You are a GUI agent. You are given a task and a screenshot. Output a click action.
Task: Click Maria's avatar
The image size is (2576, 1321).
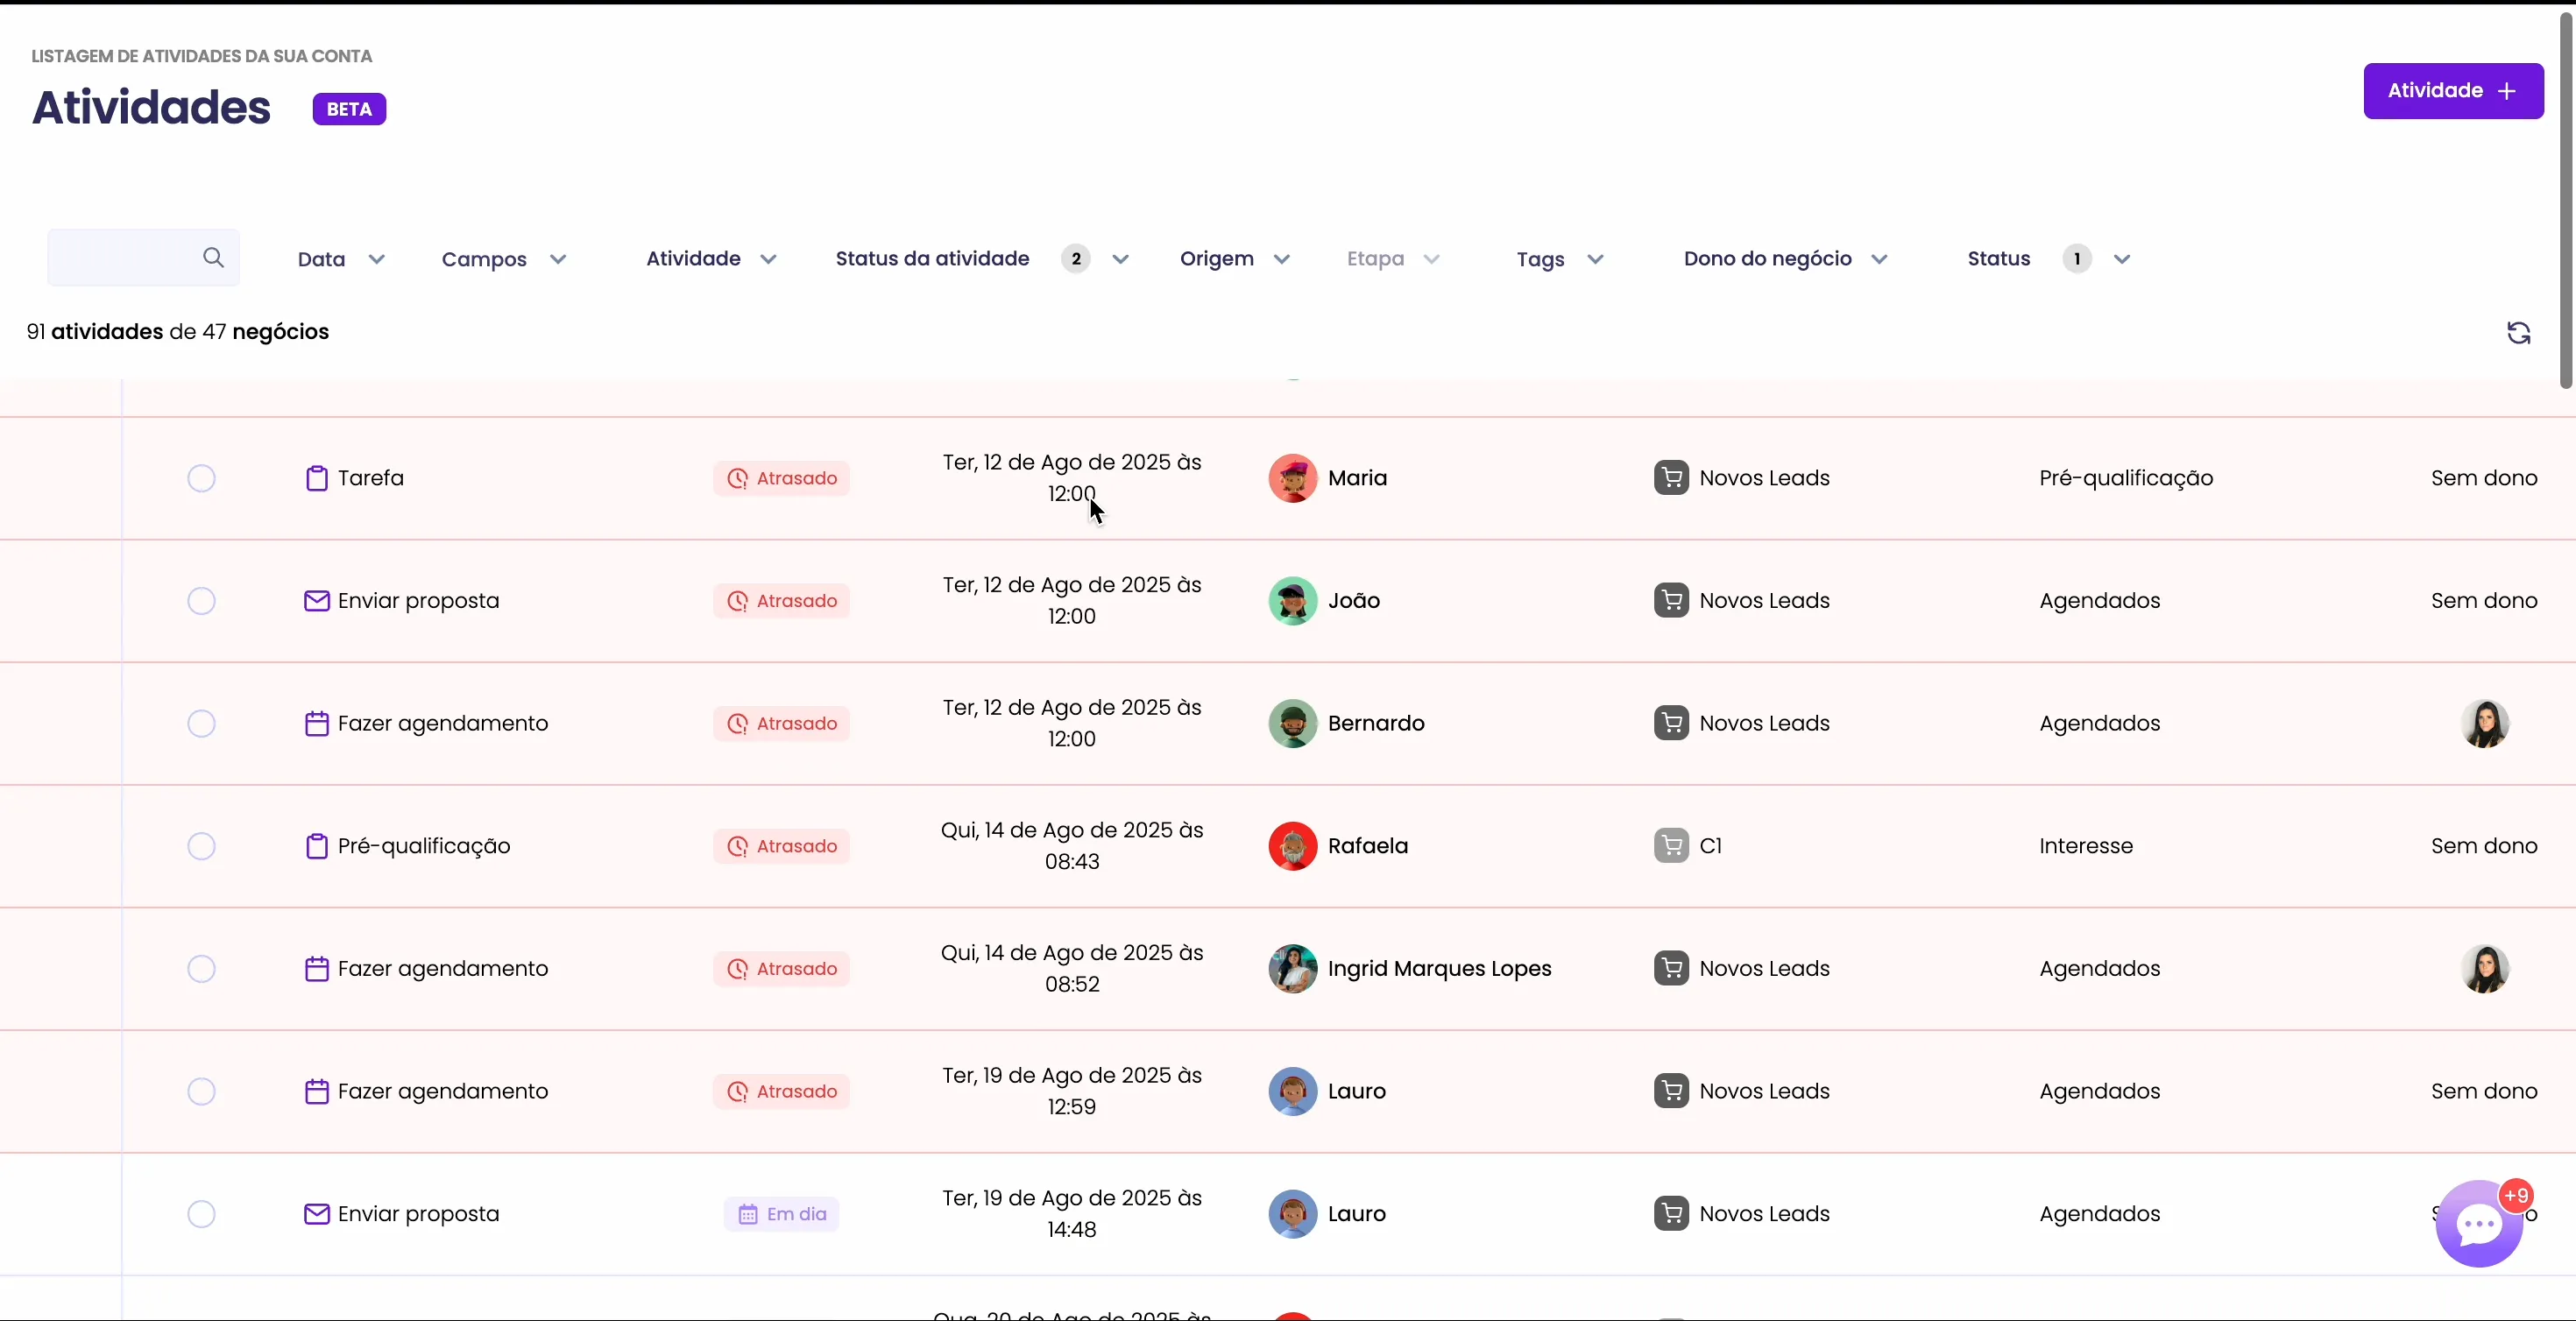[x=1292, y=478]
